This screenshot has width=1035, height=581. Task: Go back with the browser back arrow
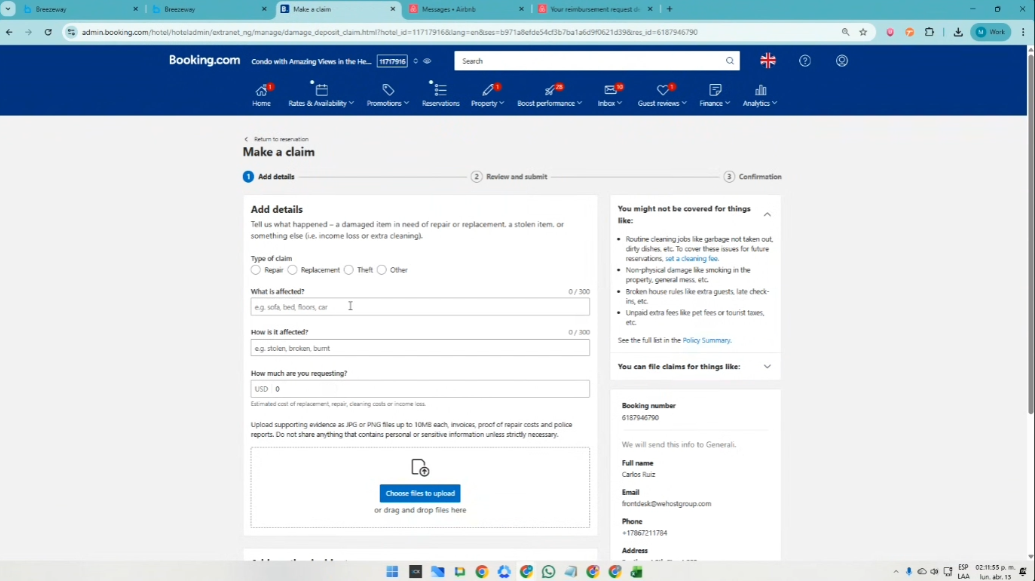[9, 32]
